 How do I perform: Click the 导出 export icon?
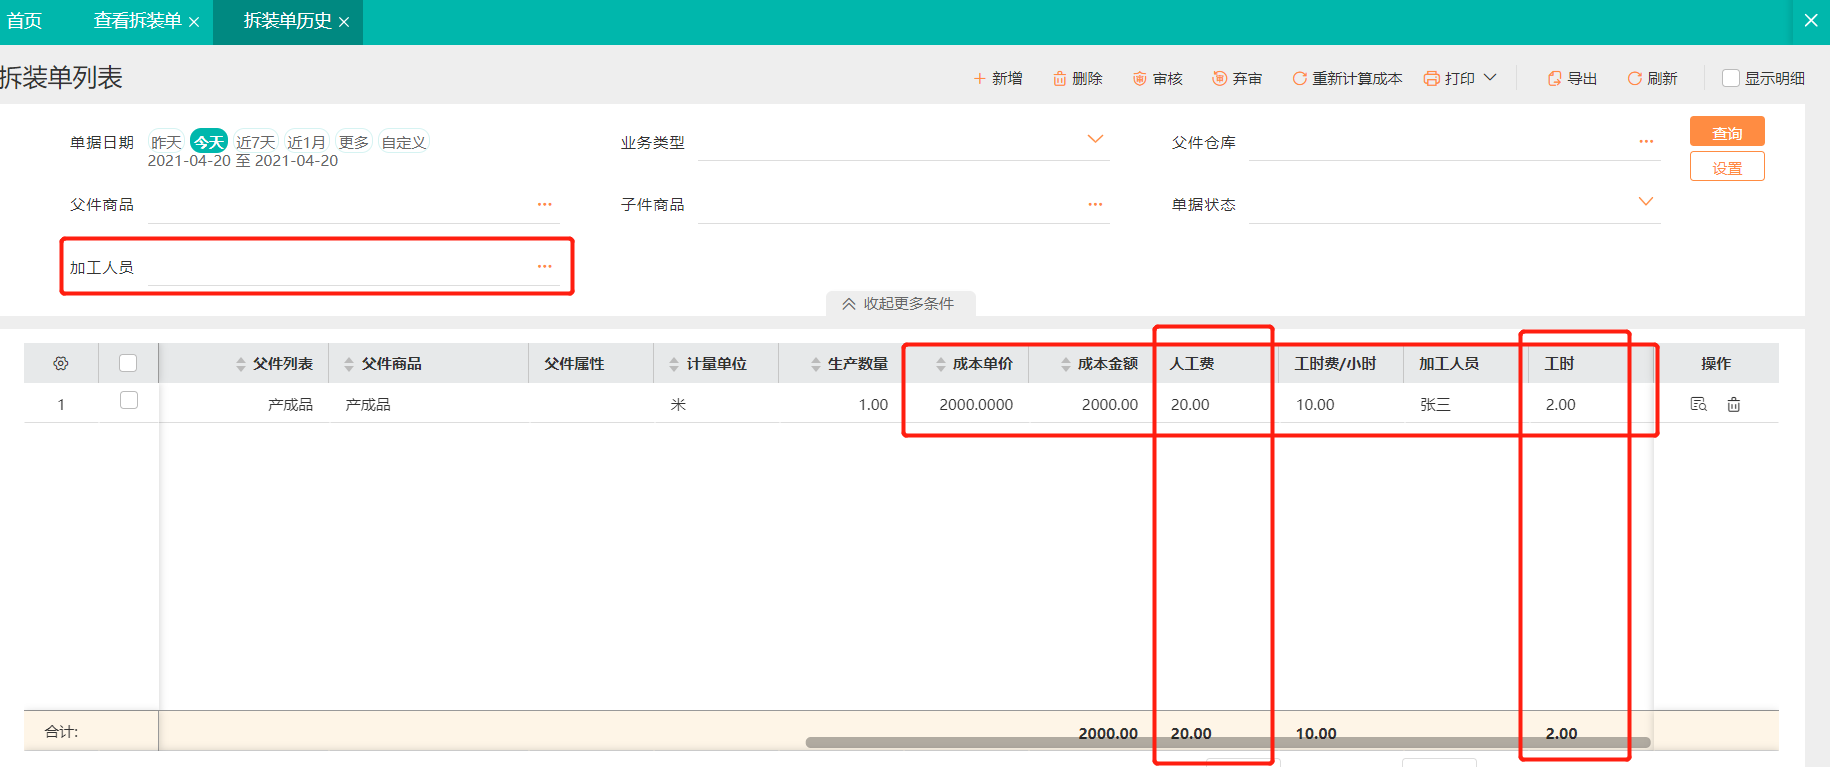(x=1554, y=78)
